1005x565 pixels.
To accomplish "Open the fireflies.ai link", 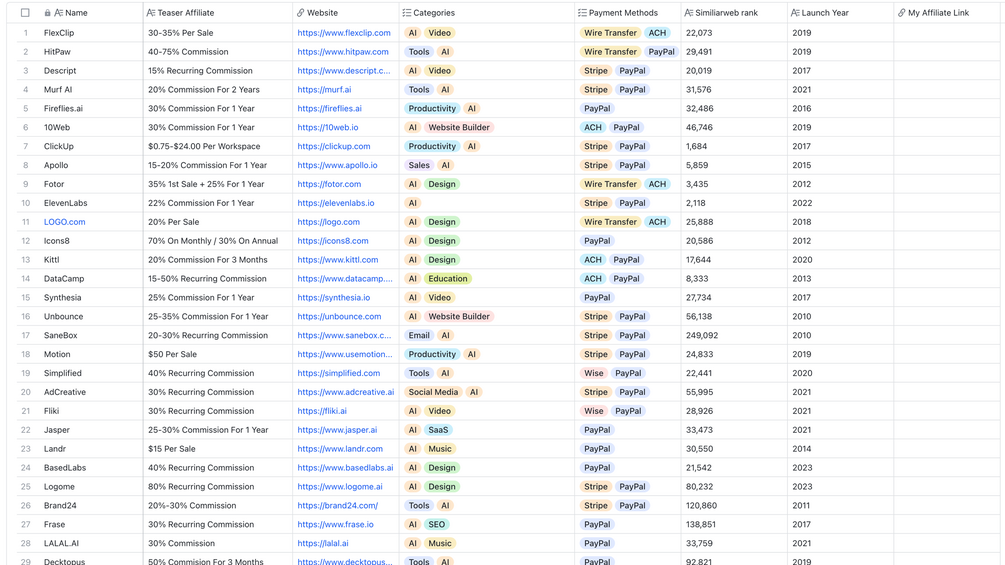I will click(x=329, y=109).
